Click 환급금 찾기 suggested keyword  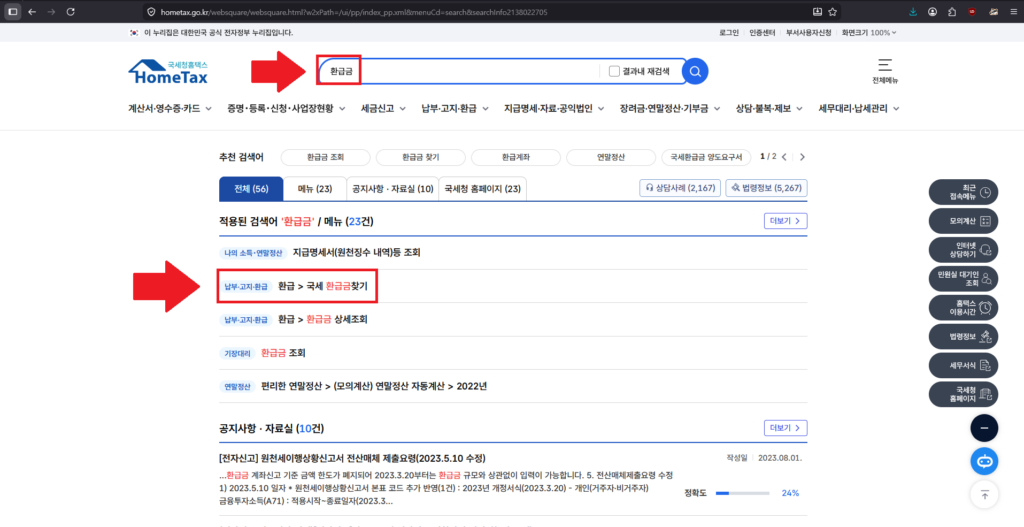click(x=421, y=157)
